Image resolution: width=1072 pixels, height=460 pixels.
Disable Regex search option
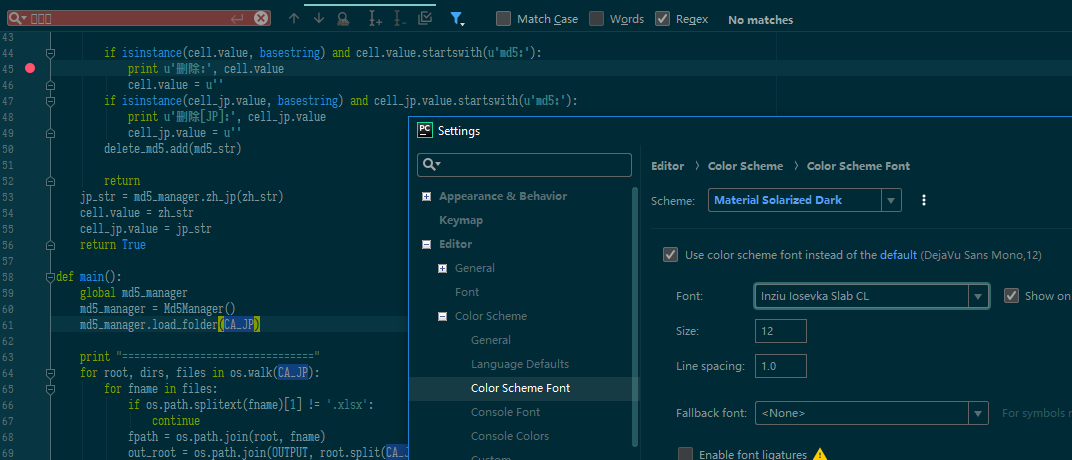point(662,19)
